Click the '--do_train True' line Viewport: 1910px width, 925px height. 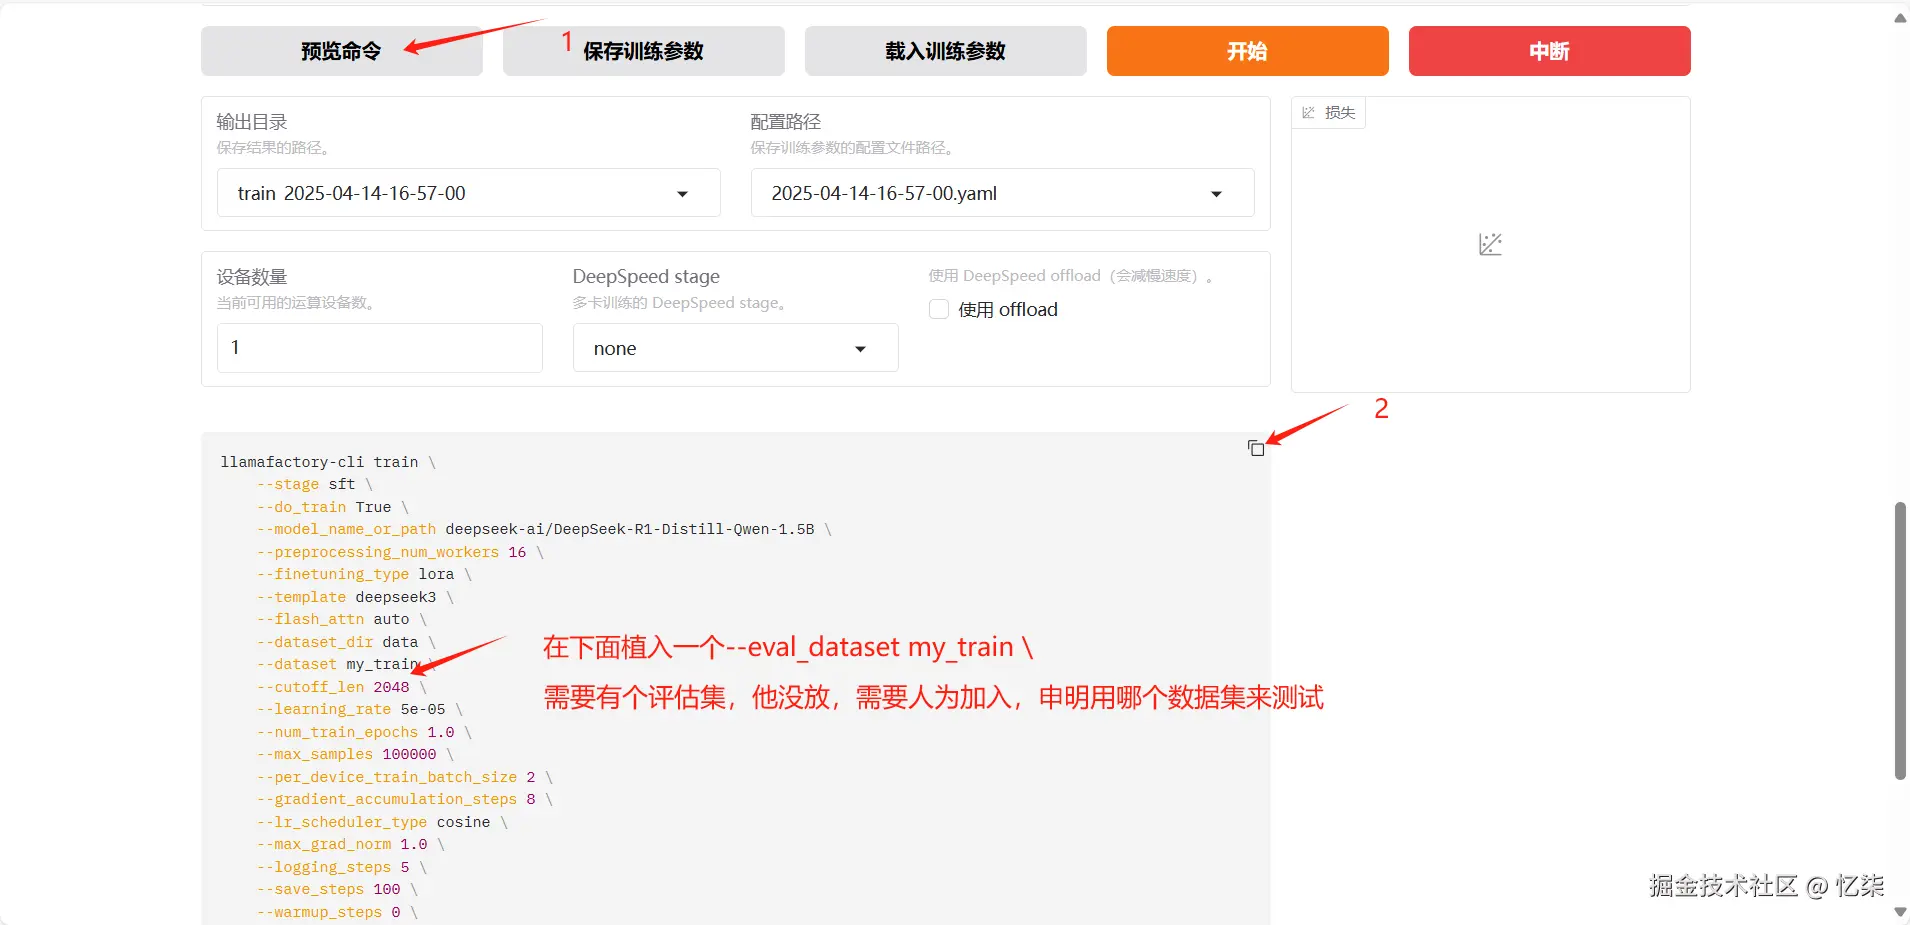click(332, 507)
